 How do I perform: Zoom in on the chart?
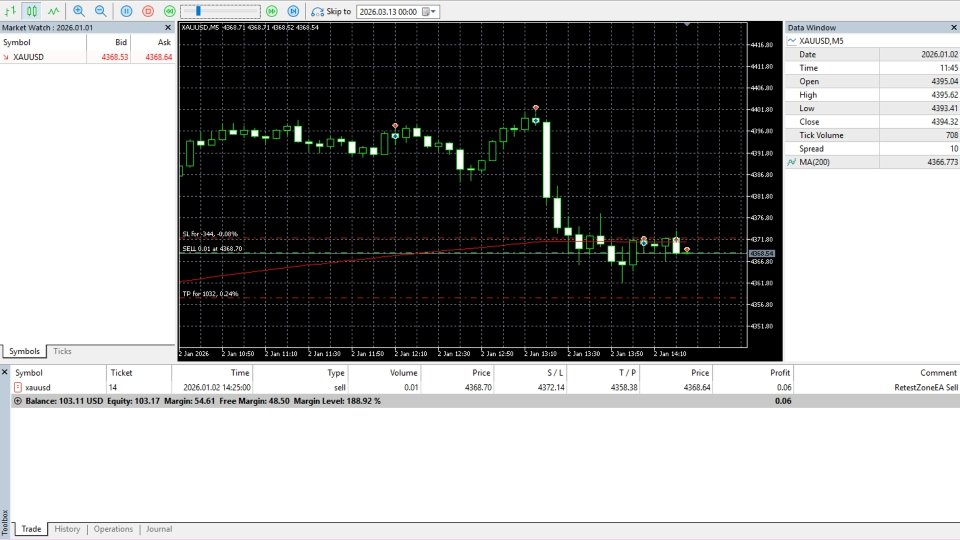[x=79, y=11]
